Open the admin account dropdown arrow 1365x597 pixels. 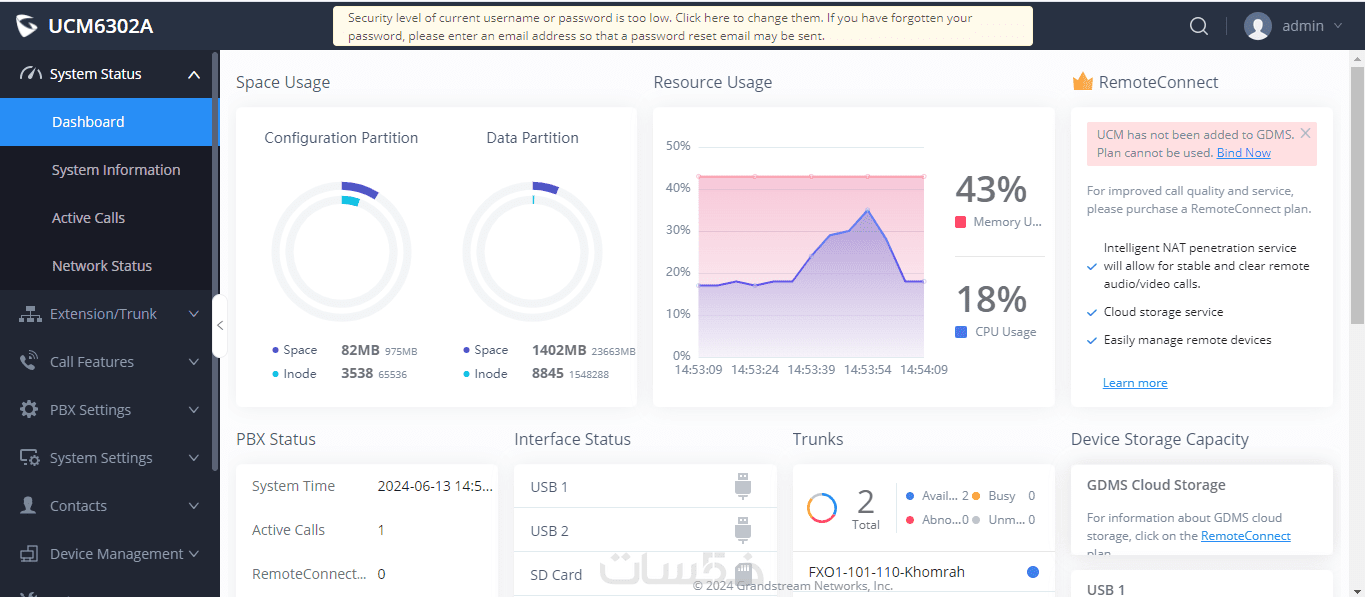click(1338, 27)
